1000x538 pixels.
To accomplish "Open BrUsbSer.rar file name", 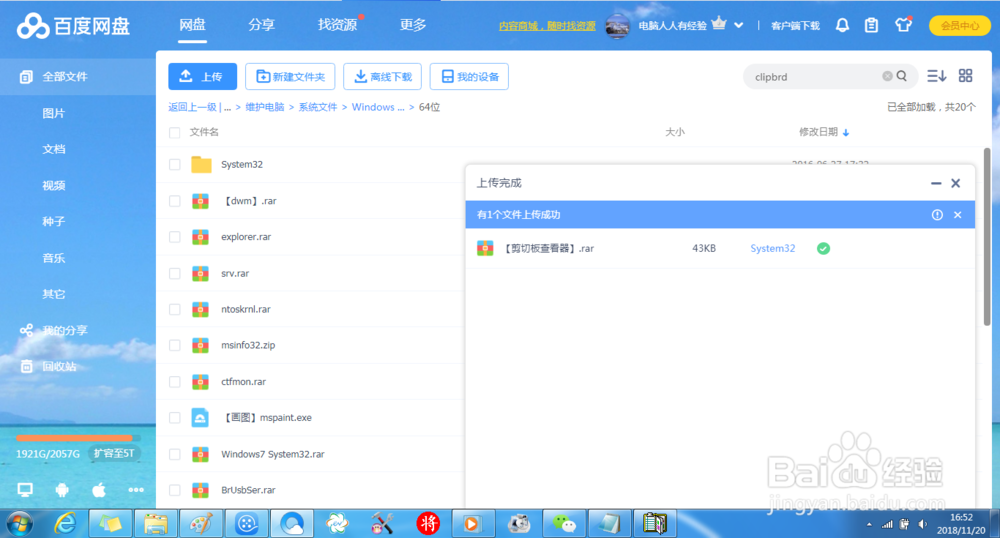I will point(248,490).
